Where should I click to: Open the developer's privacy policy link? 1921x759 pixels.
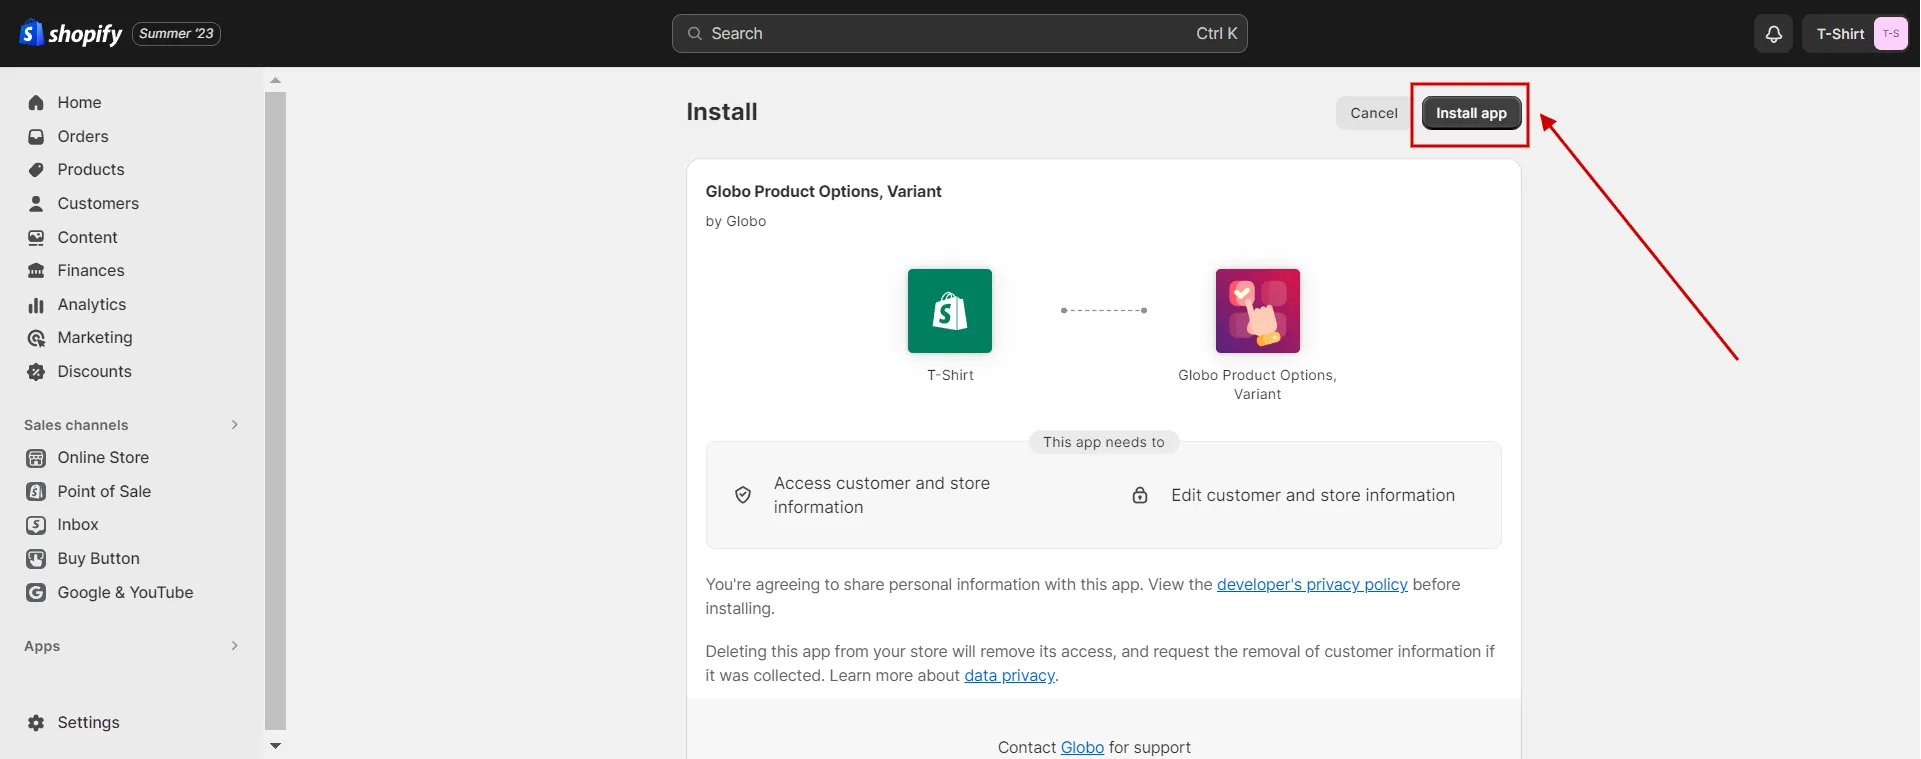pos(1312,585)
